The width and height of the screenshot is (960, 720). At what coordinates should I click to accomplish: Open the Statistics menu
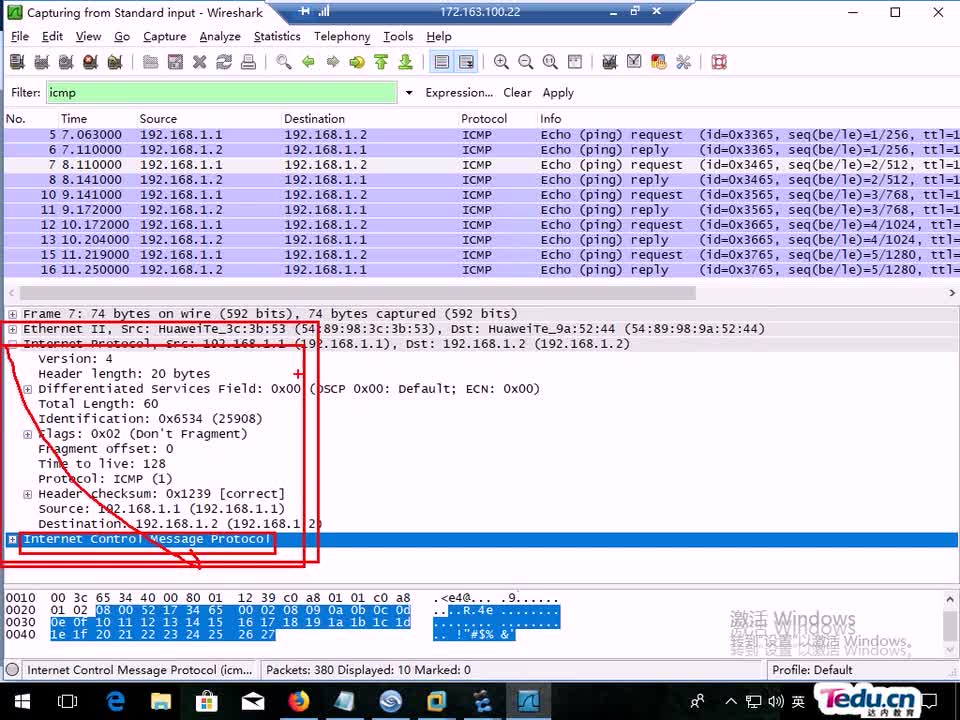[277, 36]
